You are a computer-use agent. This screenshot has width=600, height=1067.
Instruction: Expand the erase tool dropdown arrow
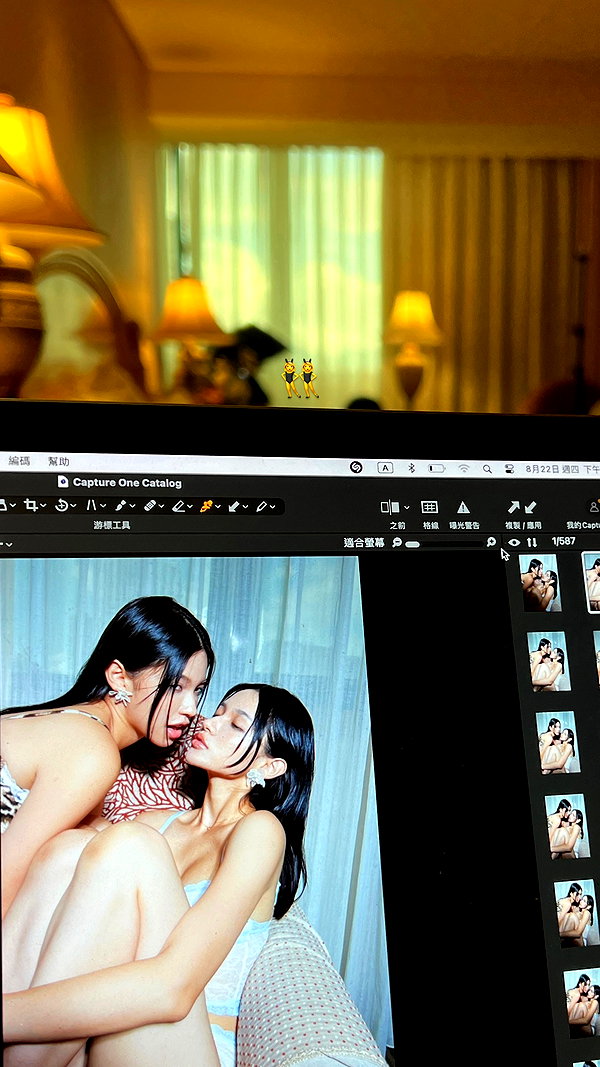pyautogui.click(x=190, y=506)
